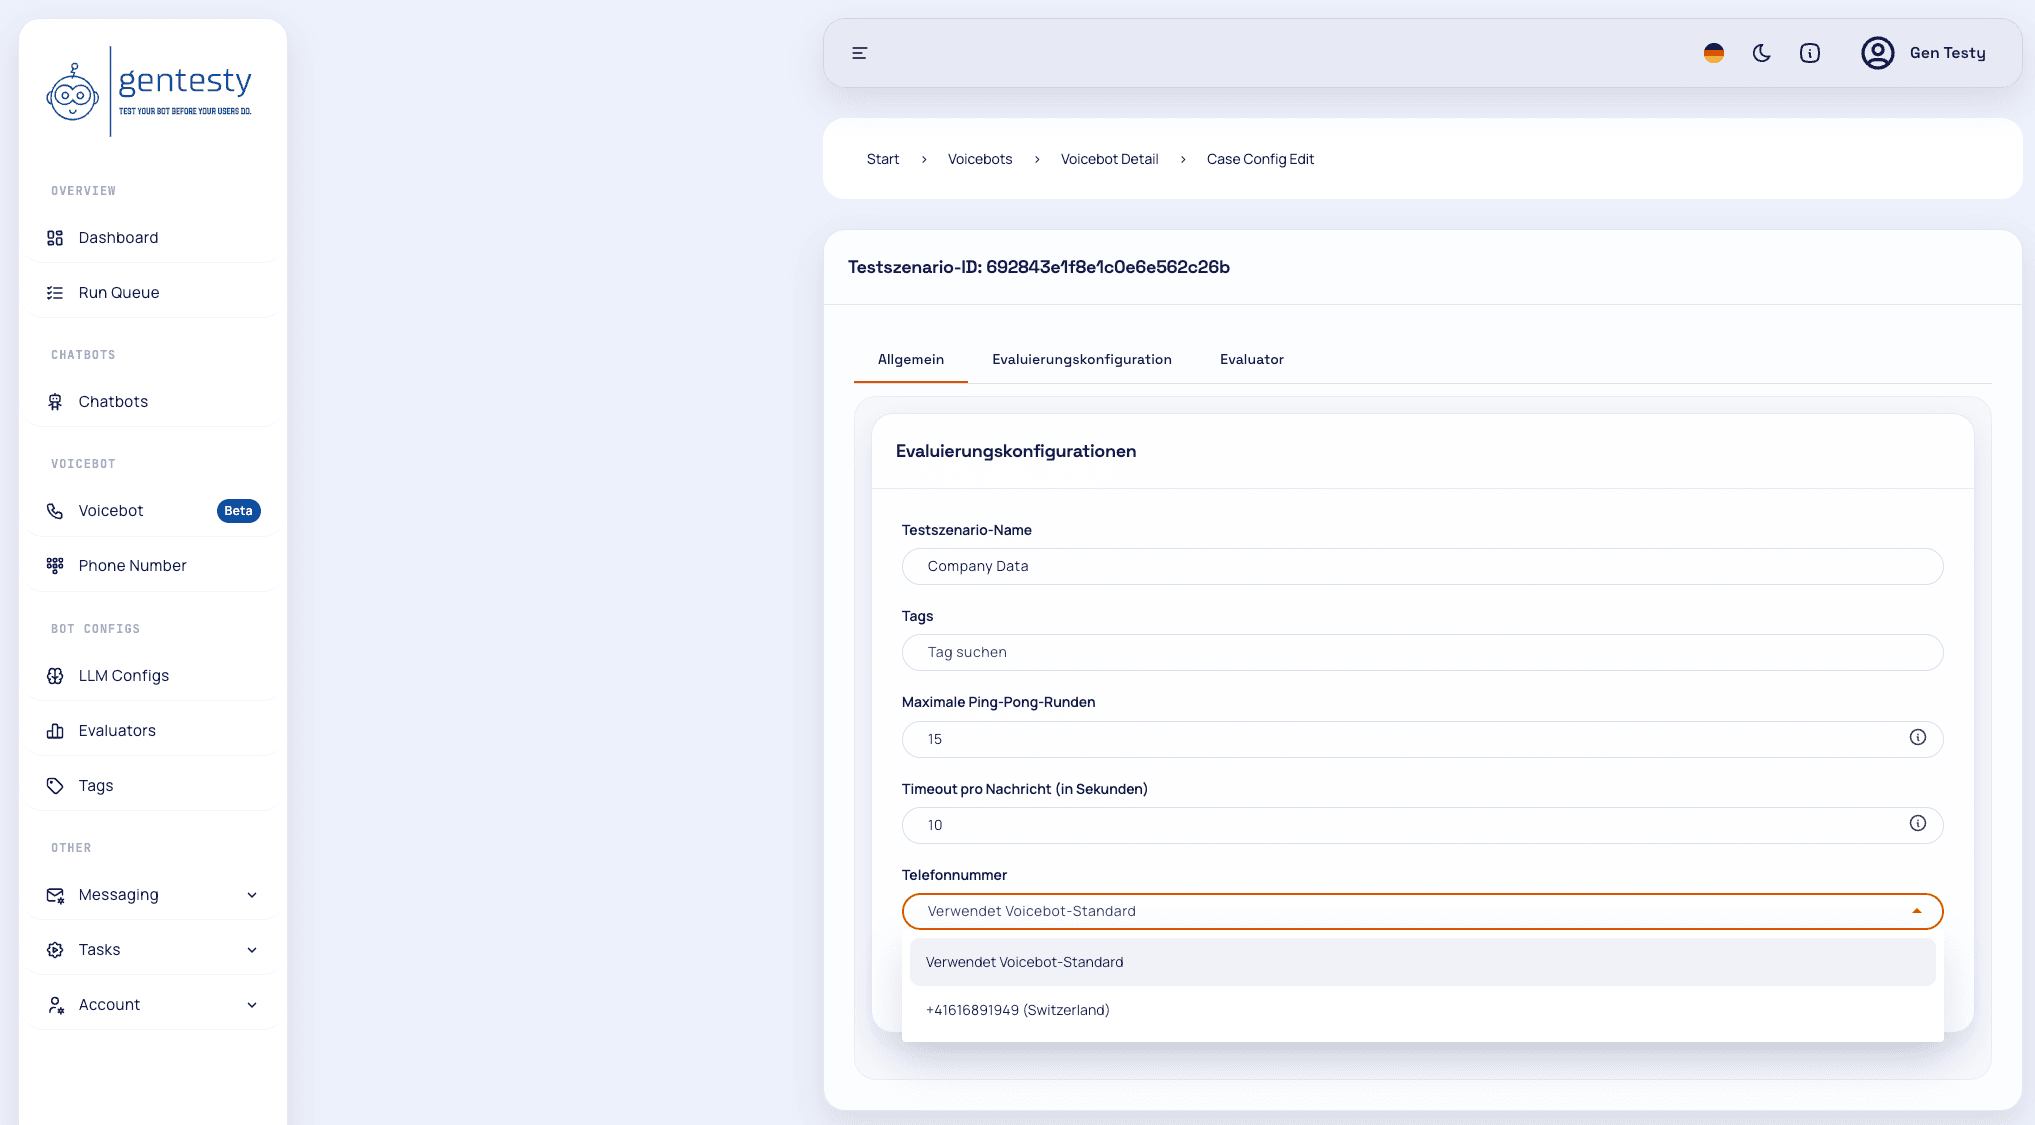Click info icon in Timeout field
The width and height of the screenshot is (2035, 1125).
pyautogui.click(x=1917, y=823)
